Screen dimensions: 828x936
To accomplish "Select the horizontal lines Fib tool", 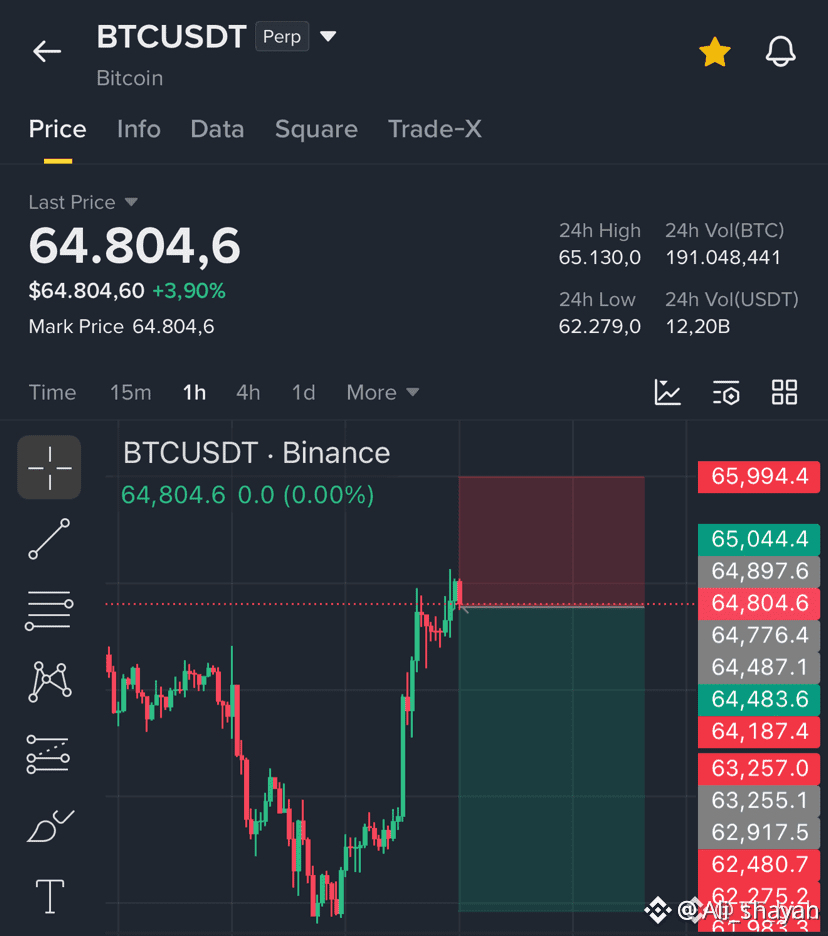I will [x=49, y=610].
